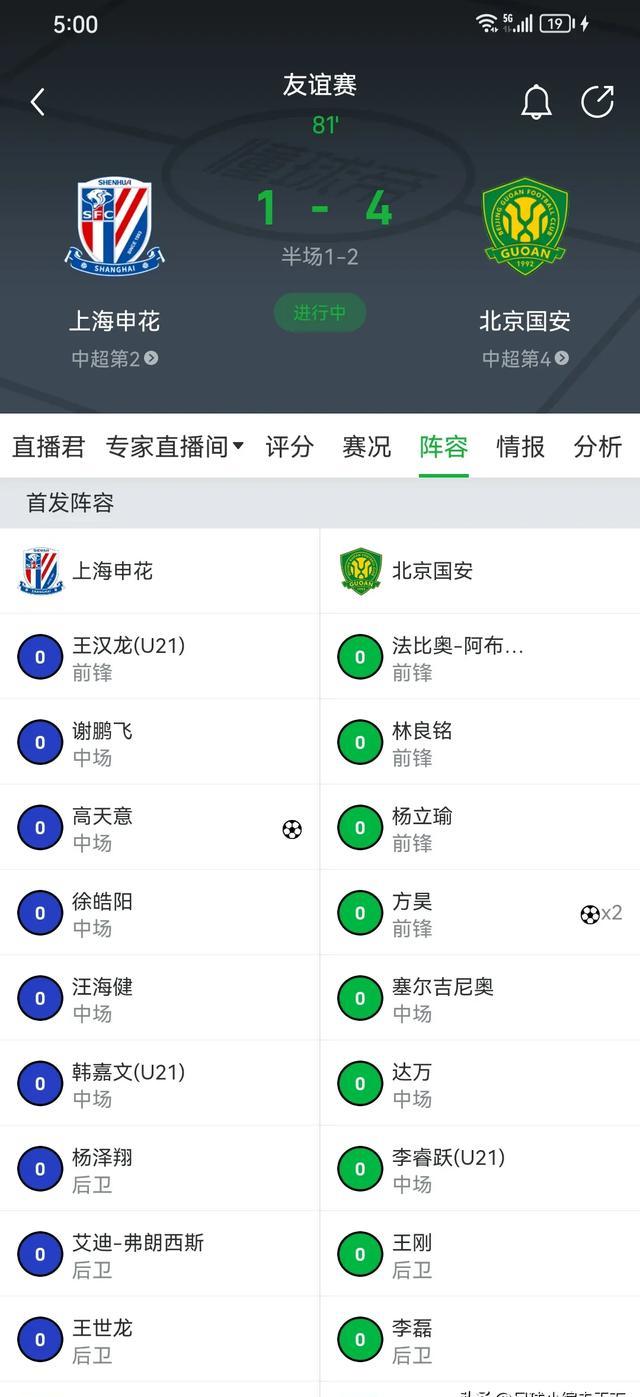Tap the small Shenhua crest in lineup header
This screenshot has height=1397, width=640.
(x=41, y=571)
